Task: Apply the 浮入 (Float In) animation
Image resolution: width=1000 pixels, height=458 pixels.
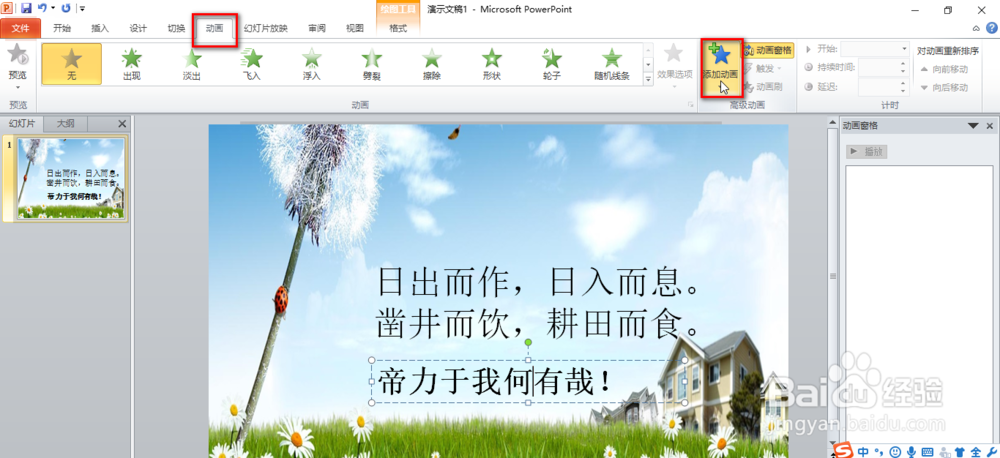Action: pos(311,64)
